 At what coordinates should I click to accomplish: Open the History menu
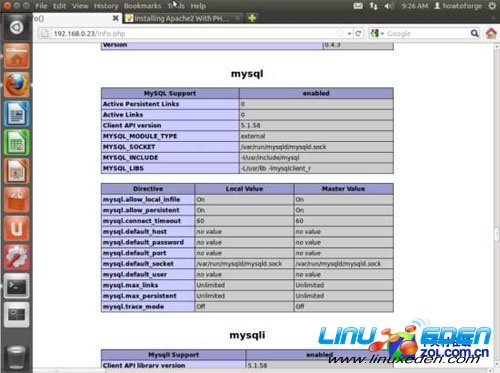(x=106, y=6)
